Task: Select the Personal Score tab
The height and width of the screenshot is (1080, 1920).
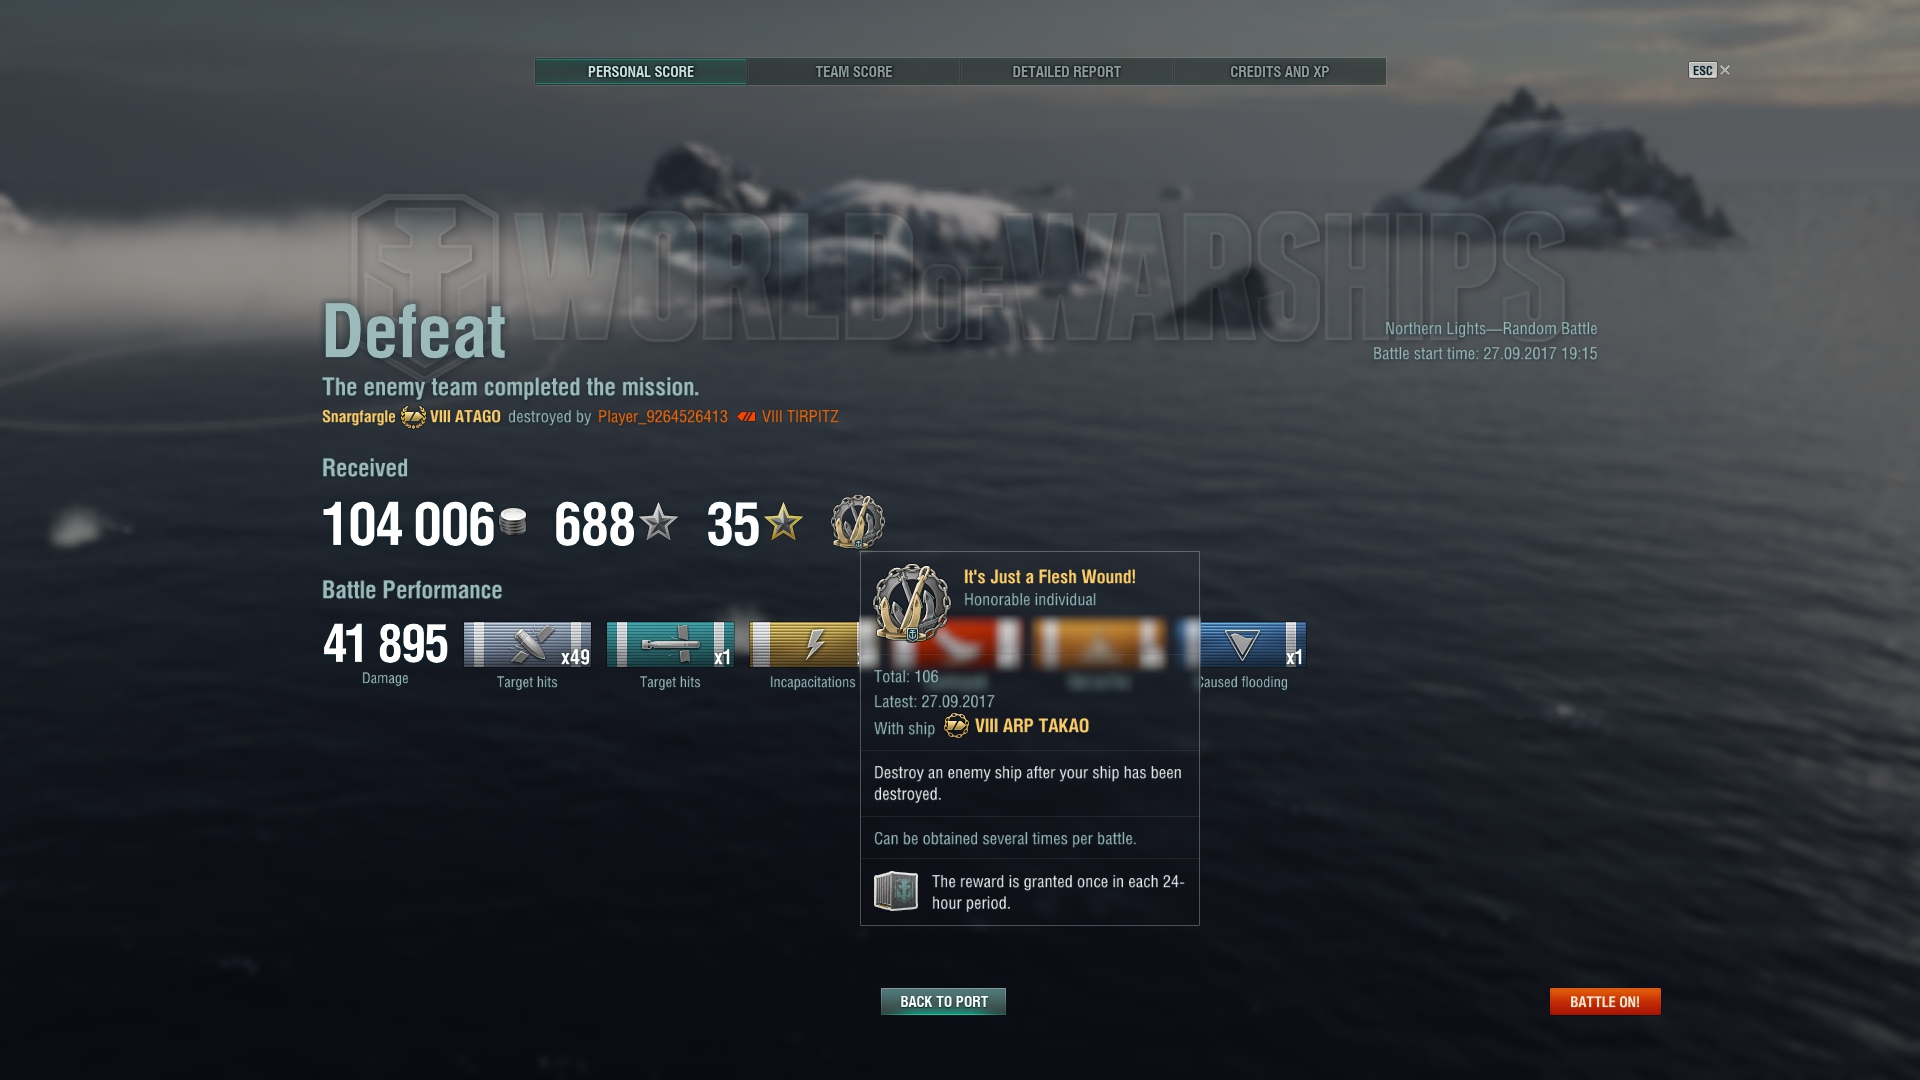Action: 640,72
